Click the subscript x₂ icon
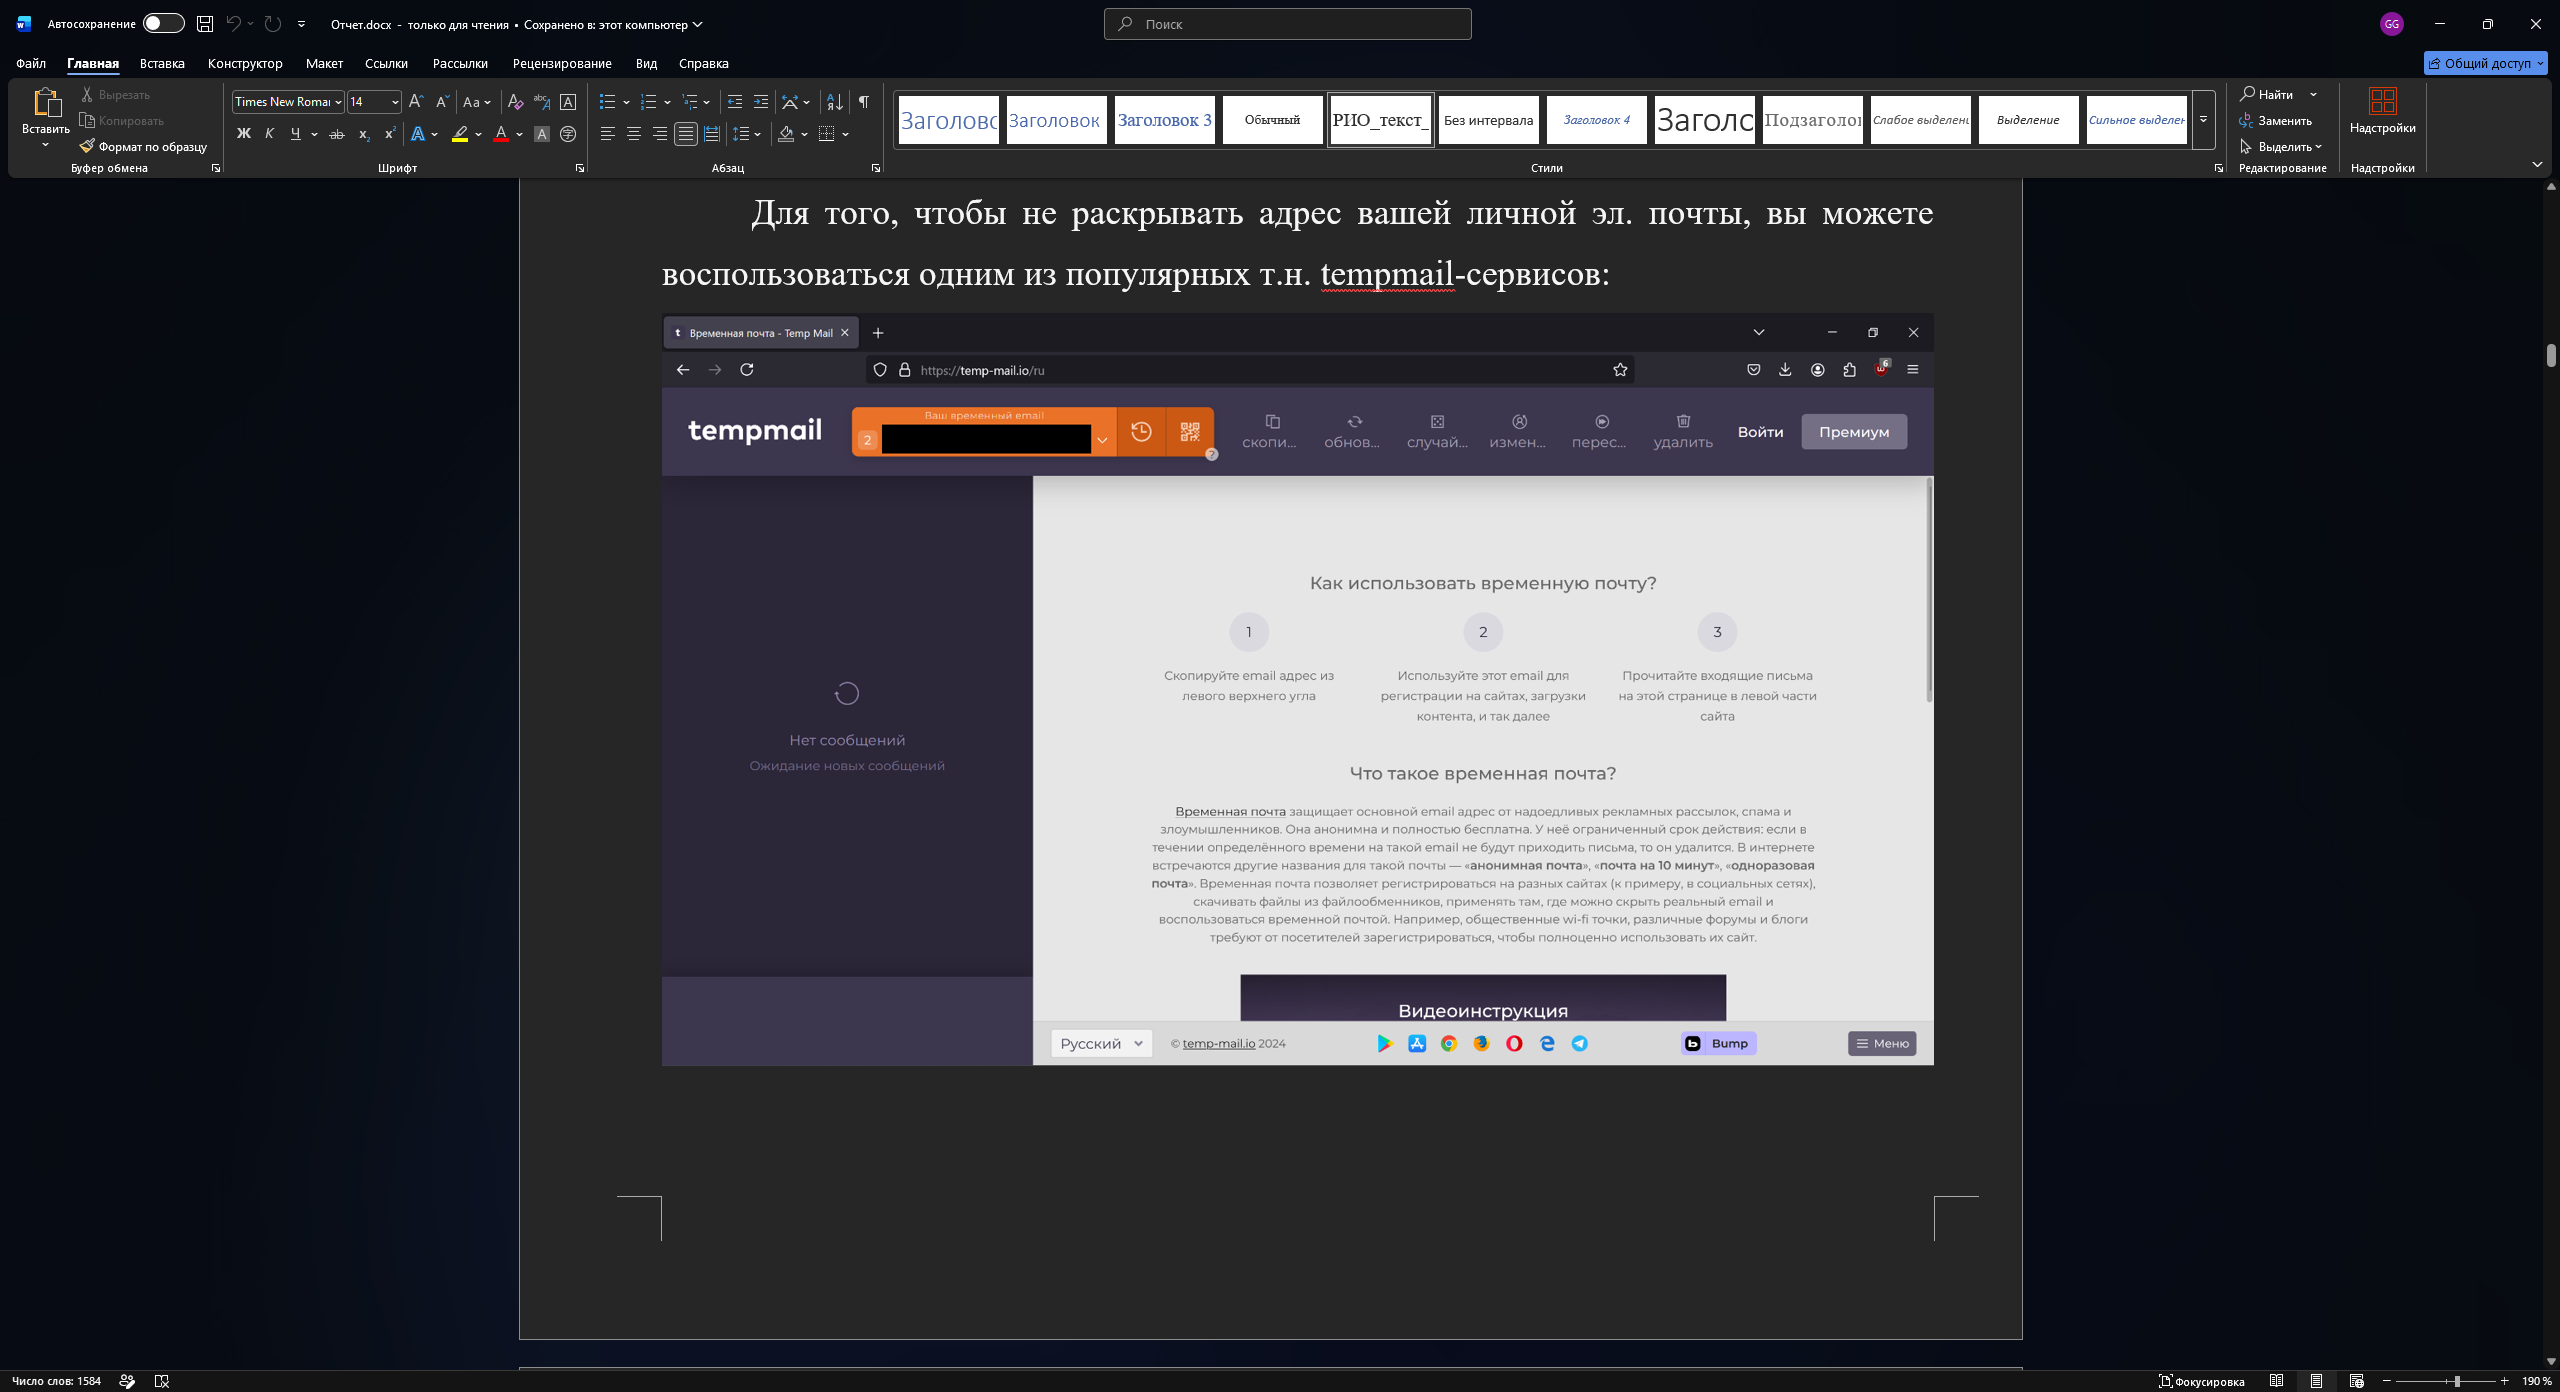Viewport: 2560px width, 1392px height. click(364, 134)
